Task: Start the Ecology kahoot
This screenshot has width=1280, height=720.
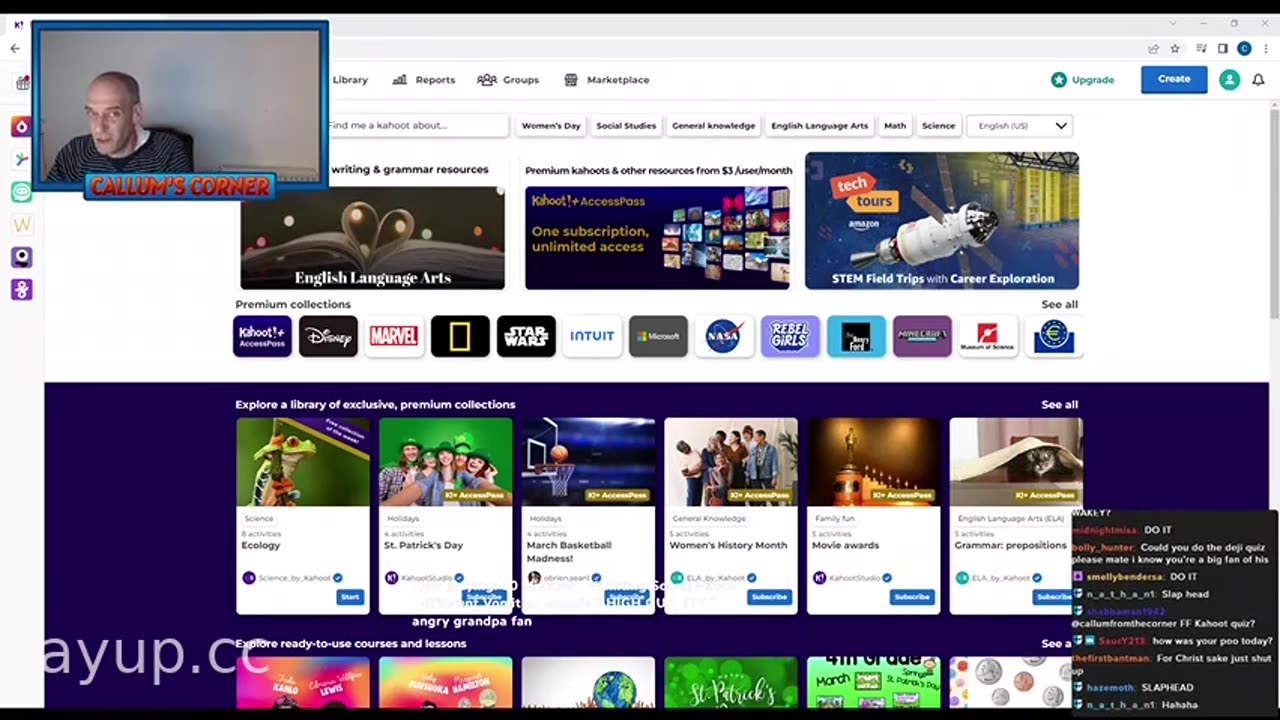Action: point(349,597)
